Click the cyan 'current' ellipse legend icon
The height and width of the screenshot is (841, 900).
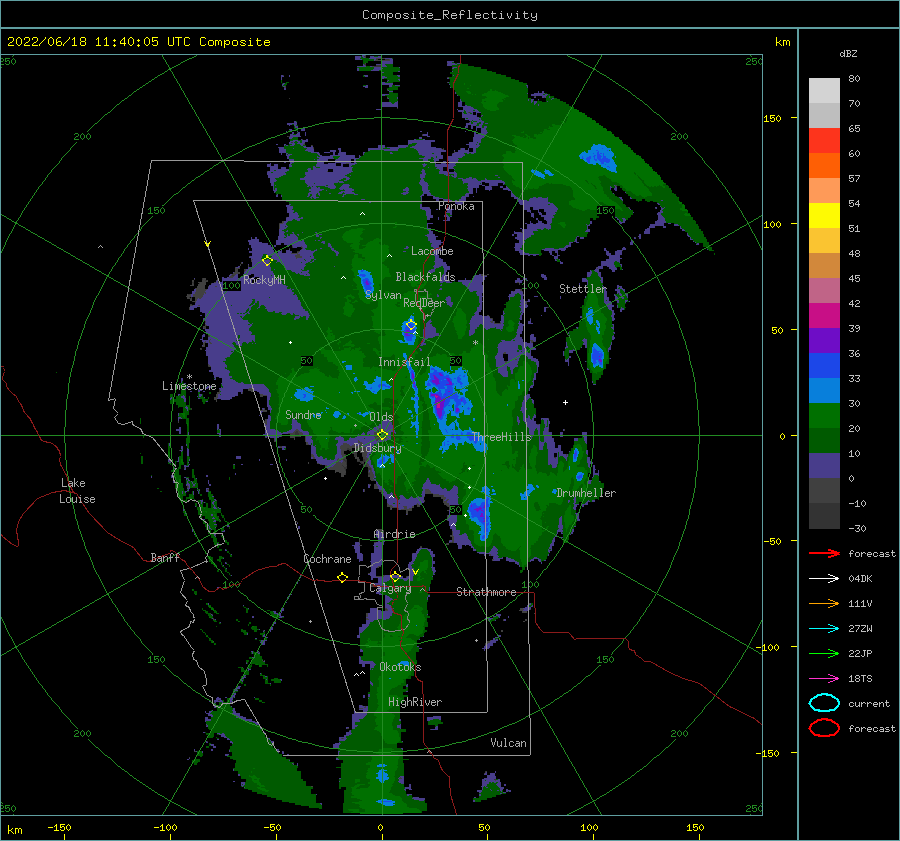824,703
